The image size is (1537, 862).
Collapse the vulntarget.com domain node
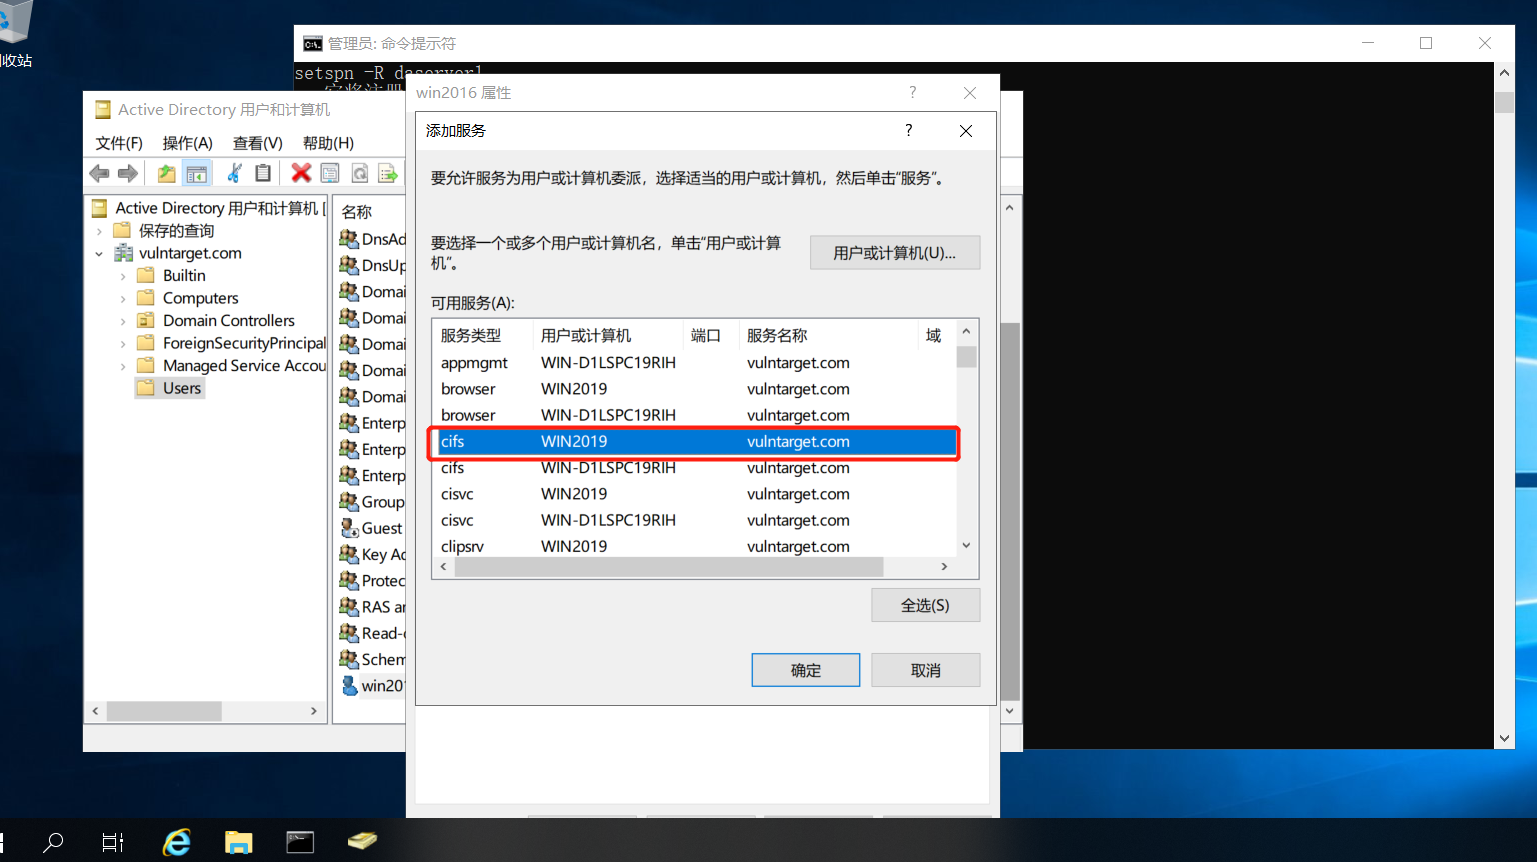(x=99, y=254)
